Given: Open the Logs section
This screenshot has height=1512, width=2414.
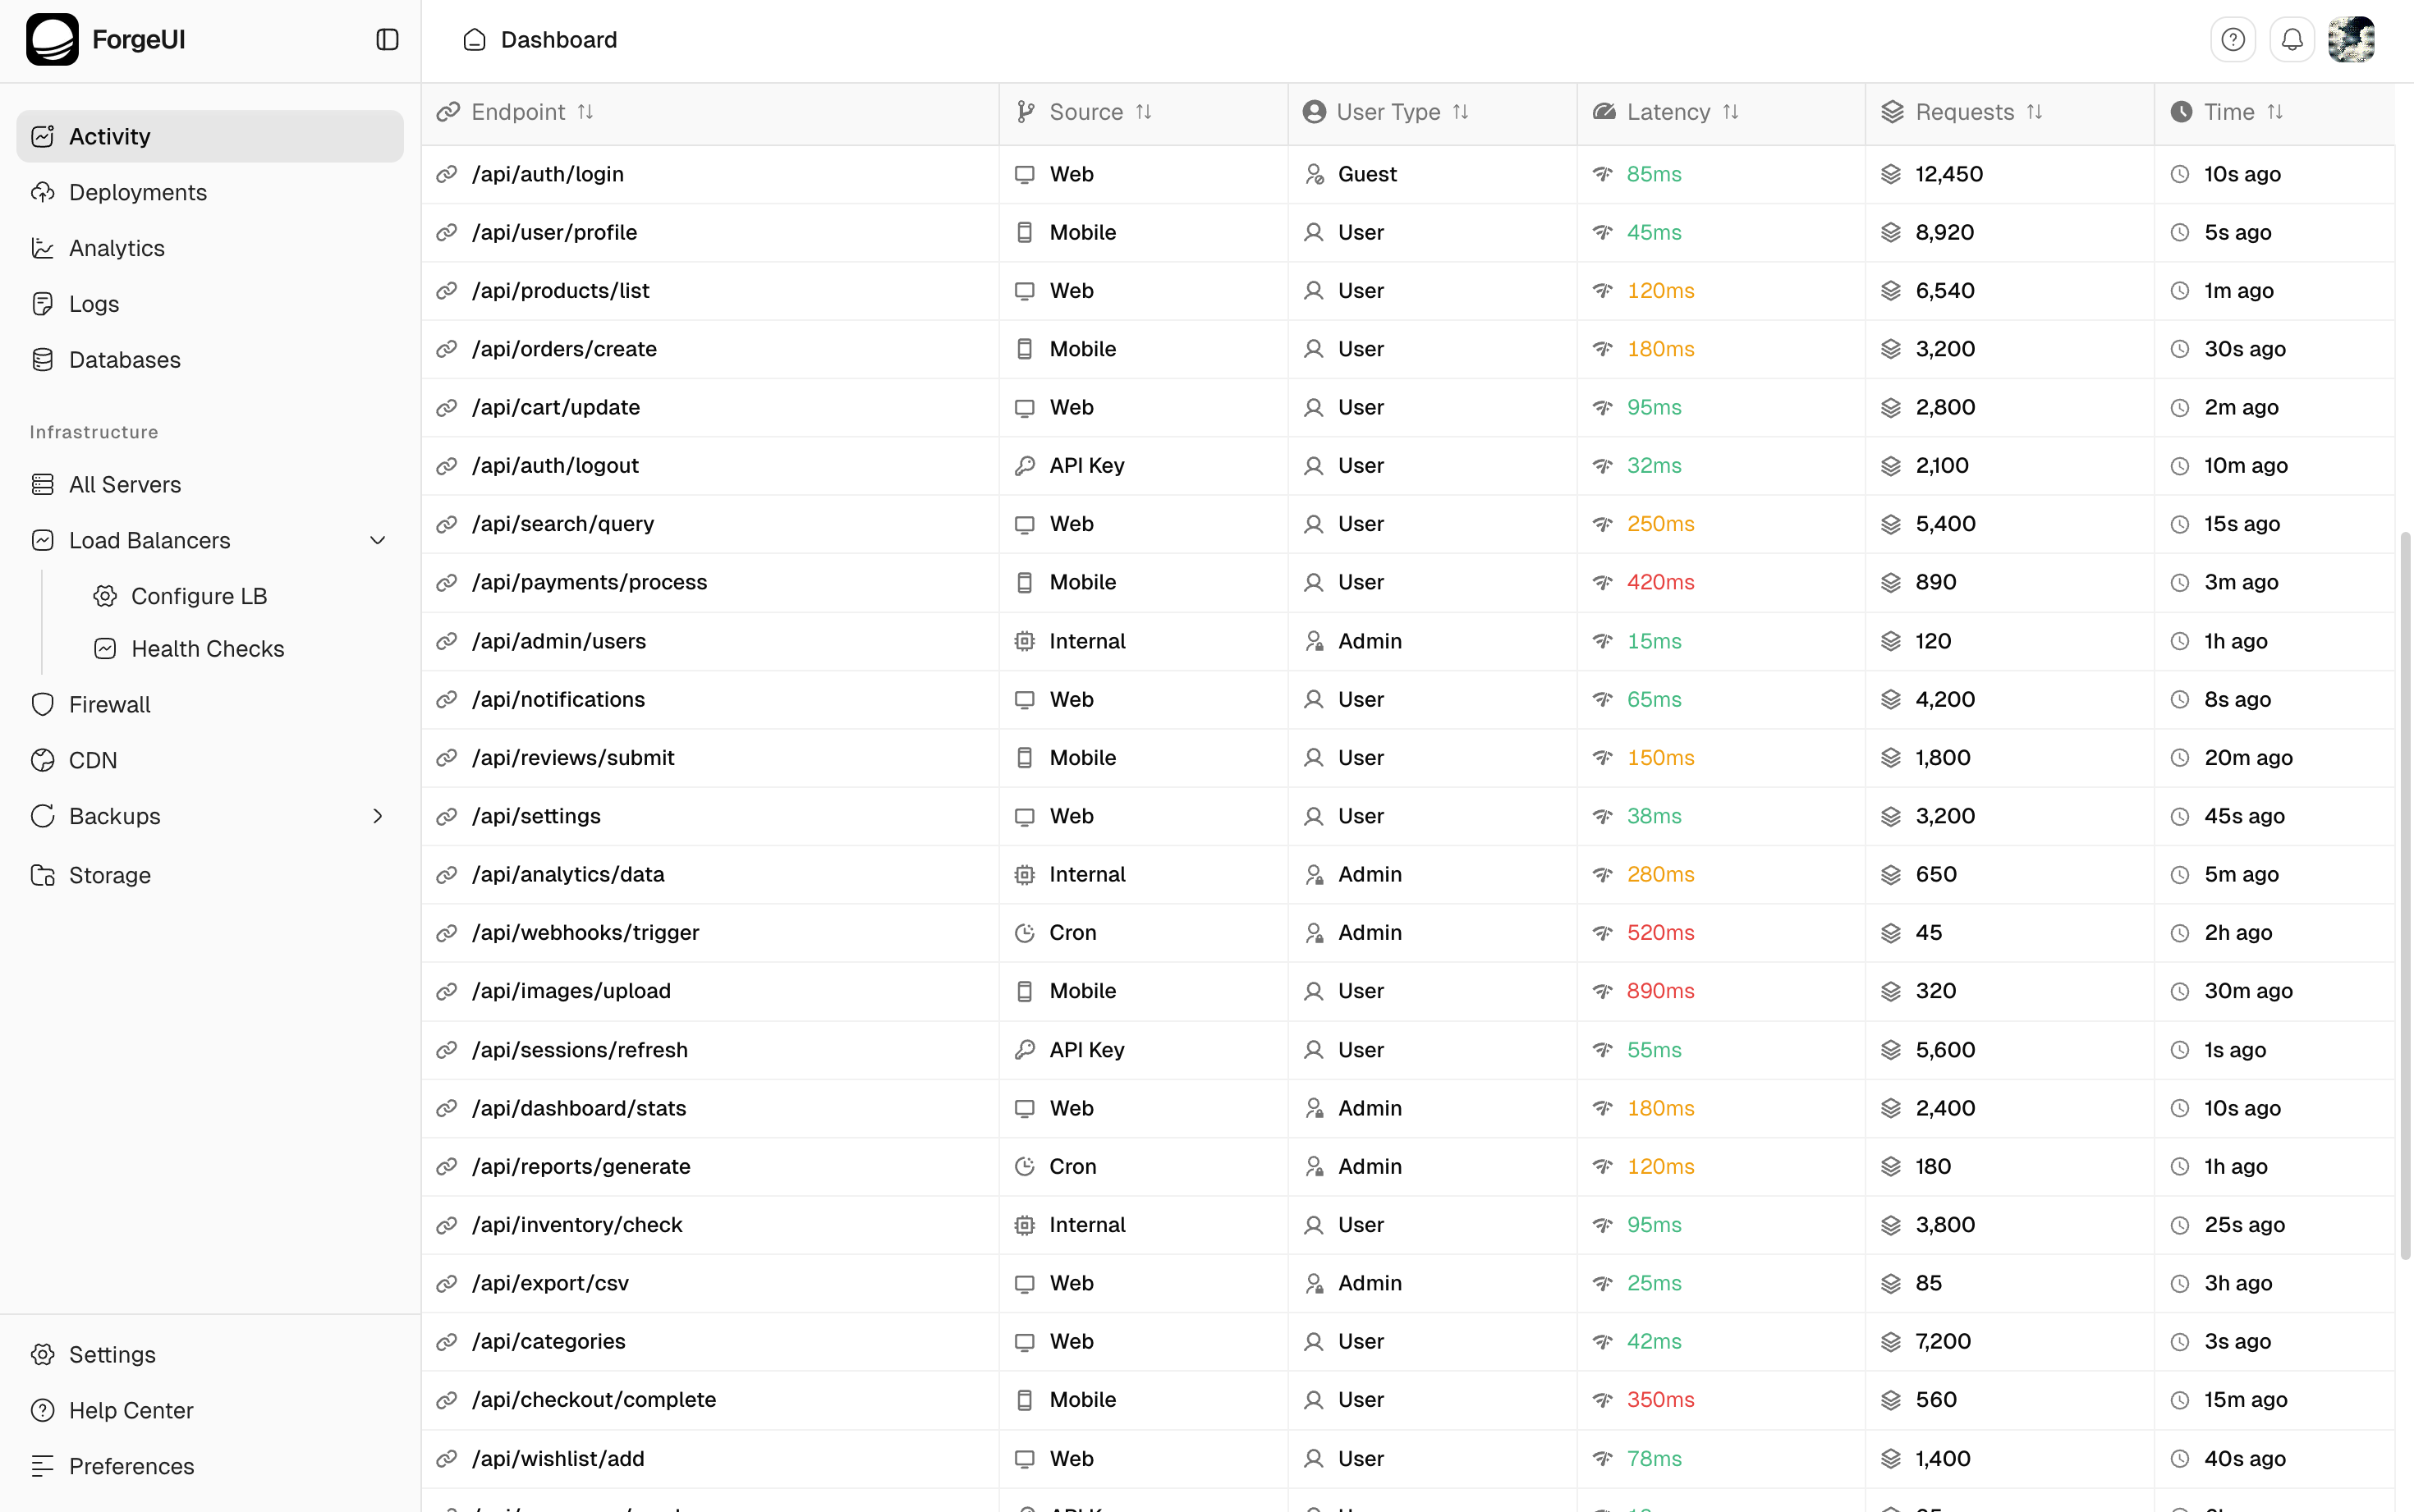Looking at the screenshot, I should click(93, 303).
